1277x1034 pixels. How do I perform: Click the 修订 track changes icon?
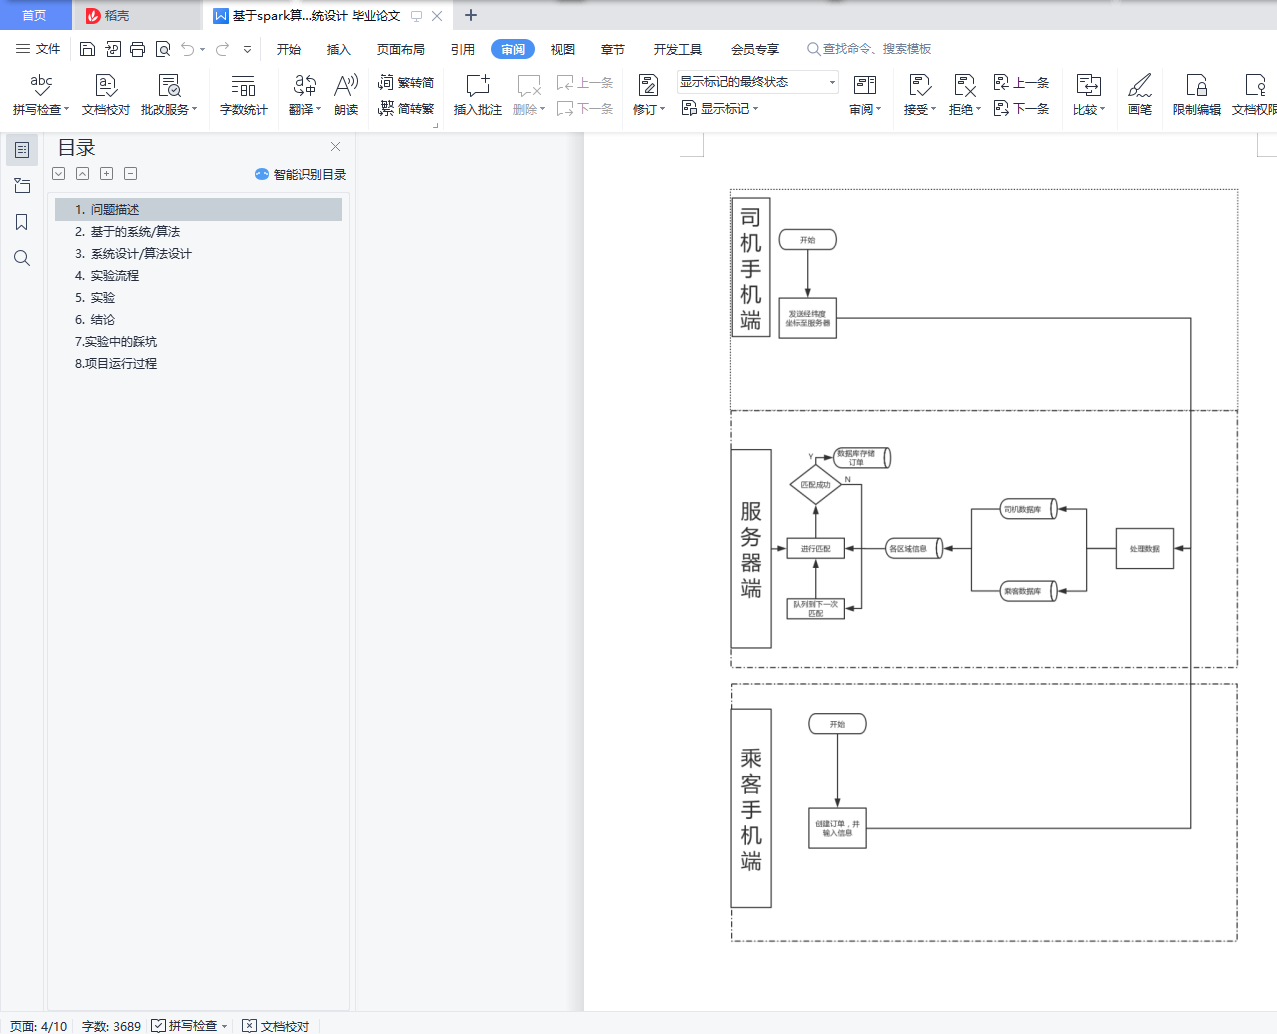click(x=648, y=85)
